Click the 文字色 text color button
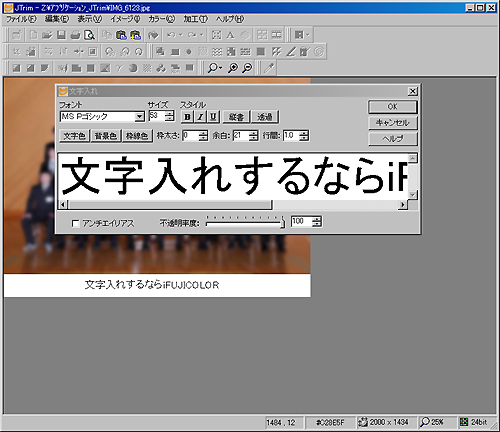This screenshot has height=432, width=500. [75, 136]
